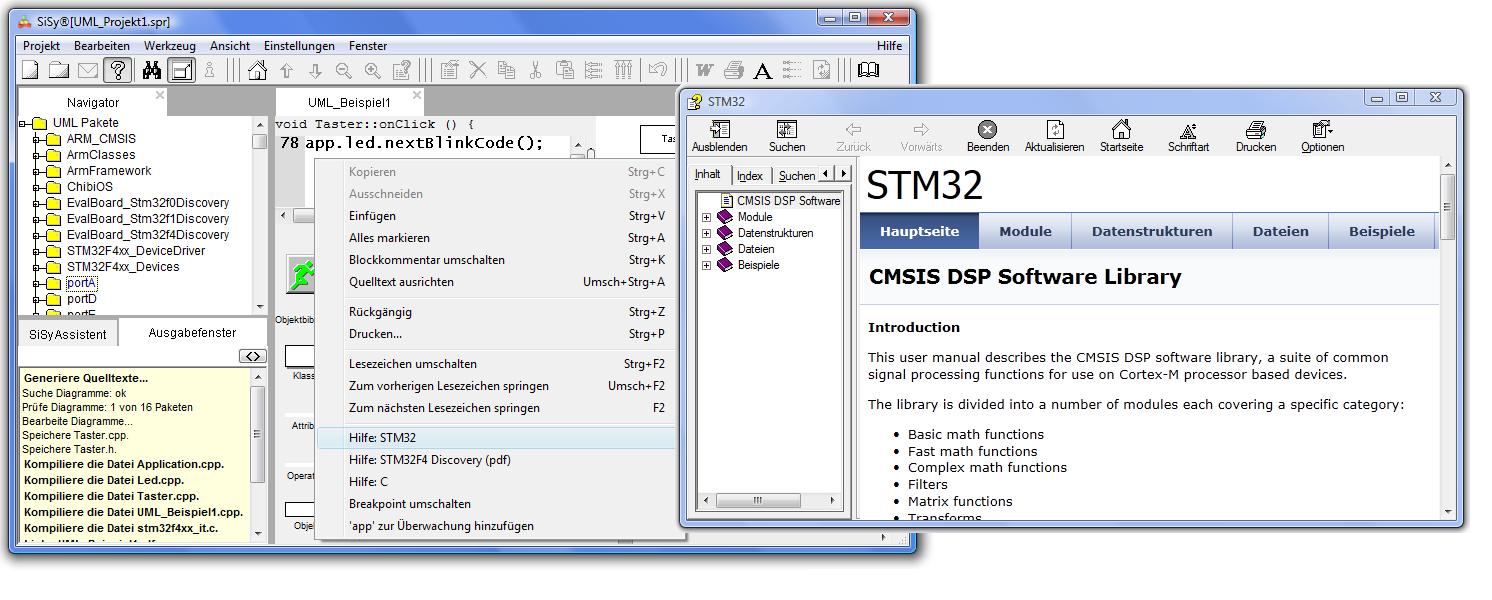Viewport: 1492px width, 600px height.
Task: Click the binoculars search icon
Action: tap(152, 70)
